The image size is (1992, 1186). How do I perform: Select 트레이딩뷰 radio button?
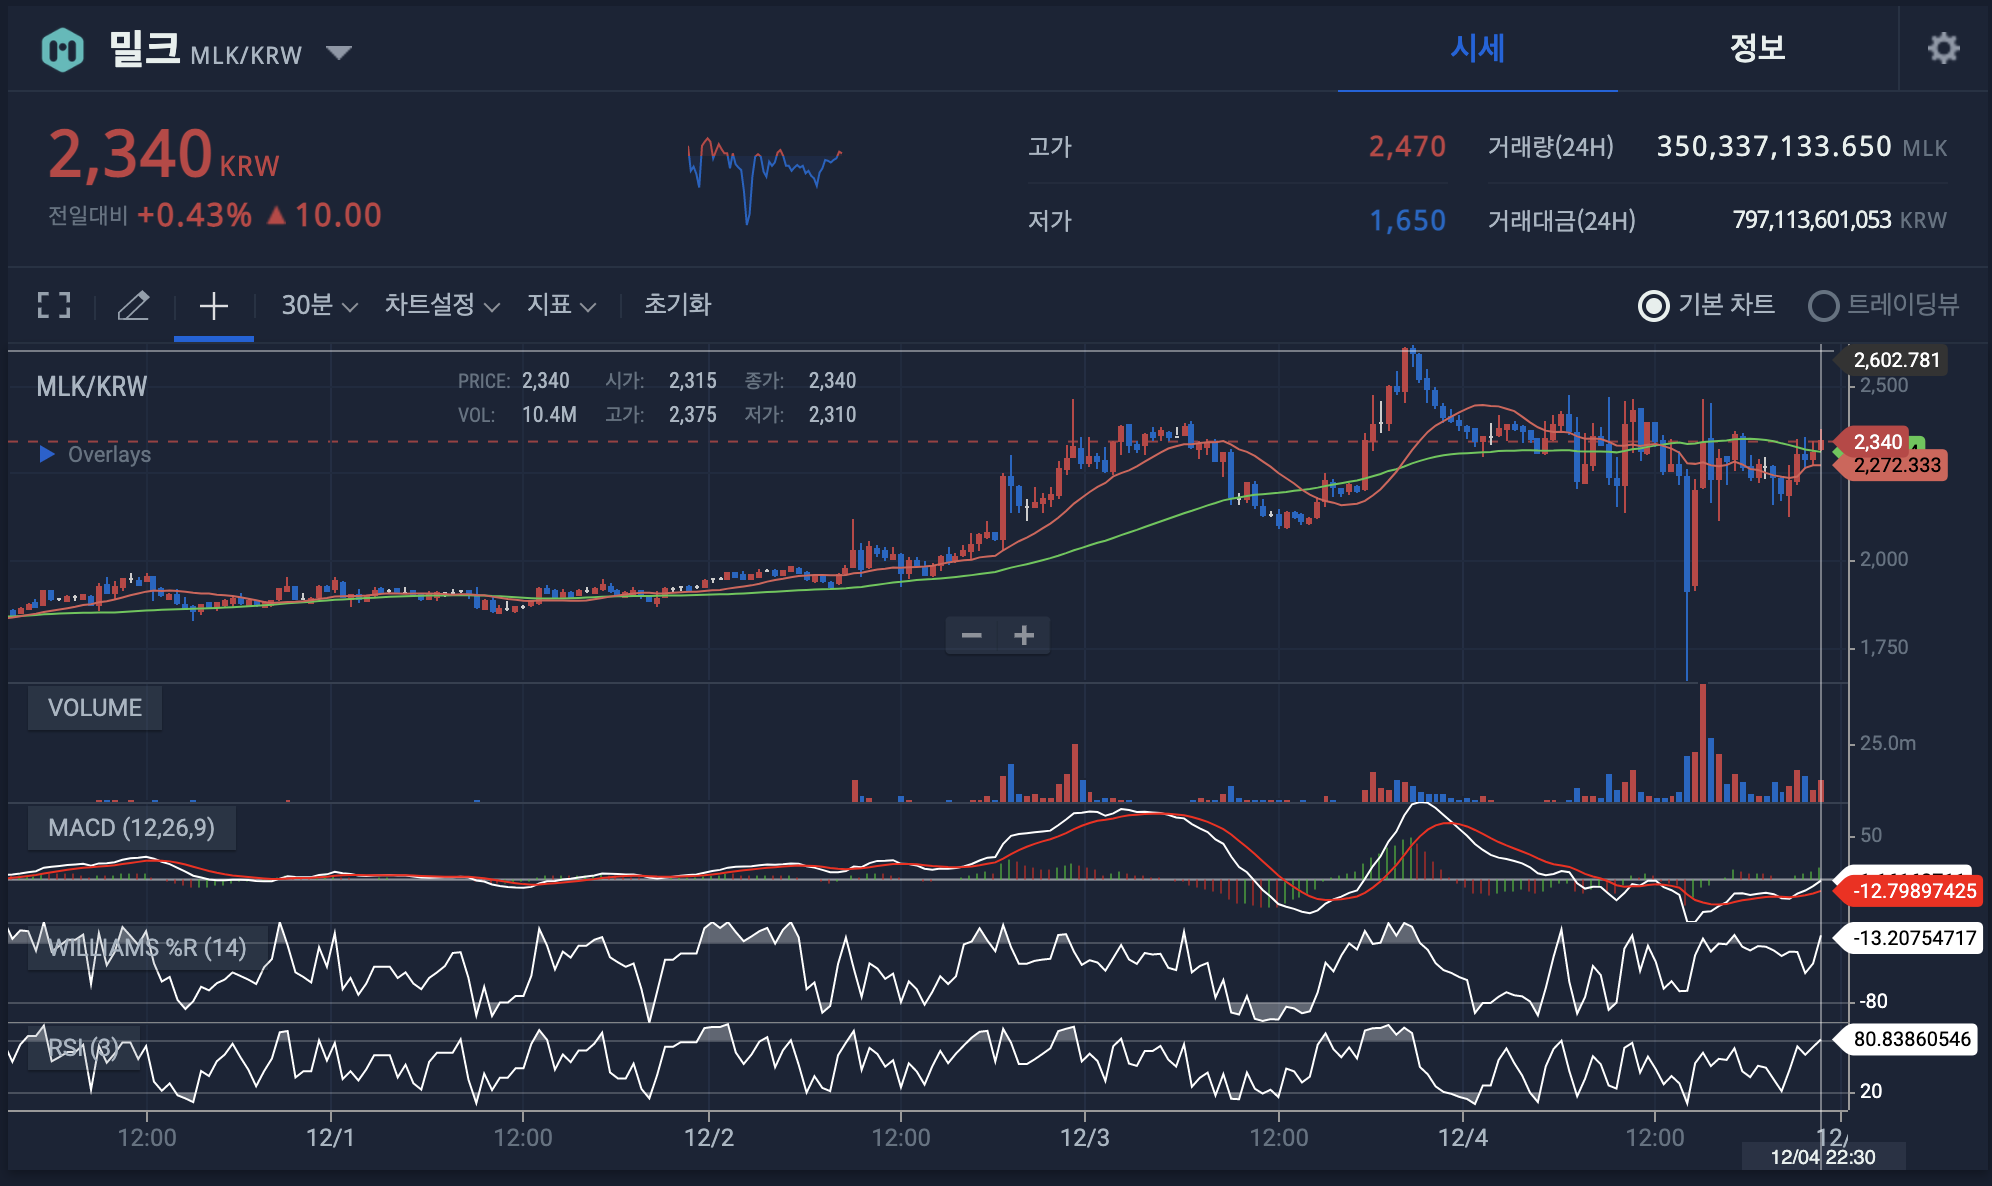click(1823, 305)
